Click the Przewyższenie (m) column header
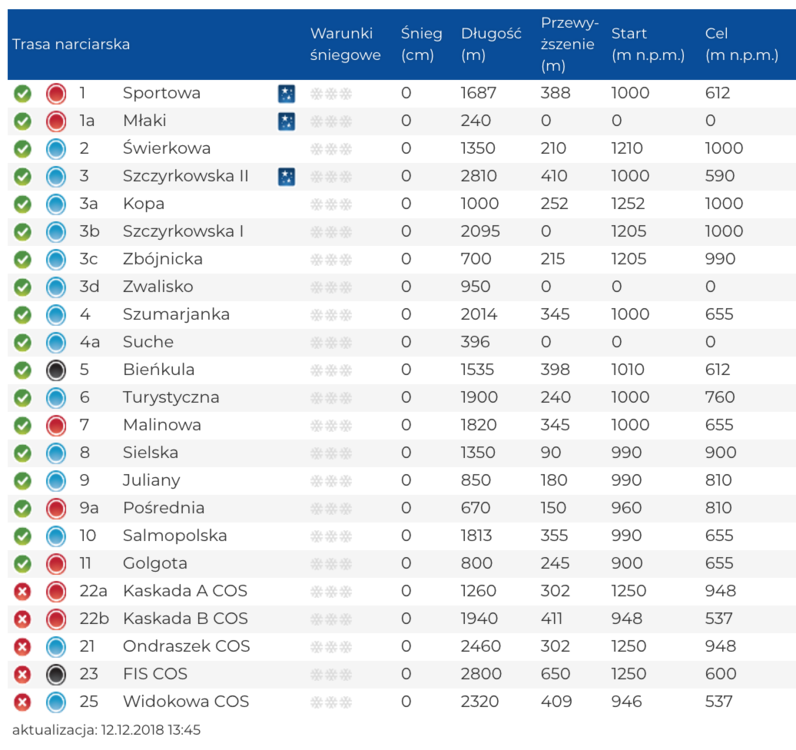Viewport: 796px width, 750px height. click(569, 44)
